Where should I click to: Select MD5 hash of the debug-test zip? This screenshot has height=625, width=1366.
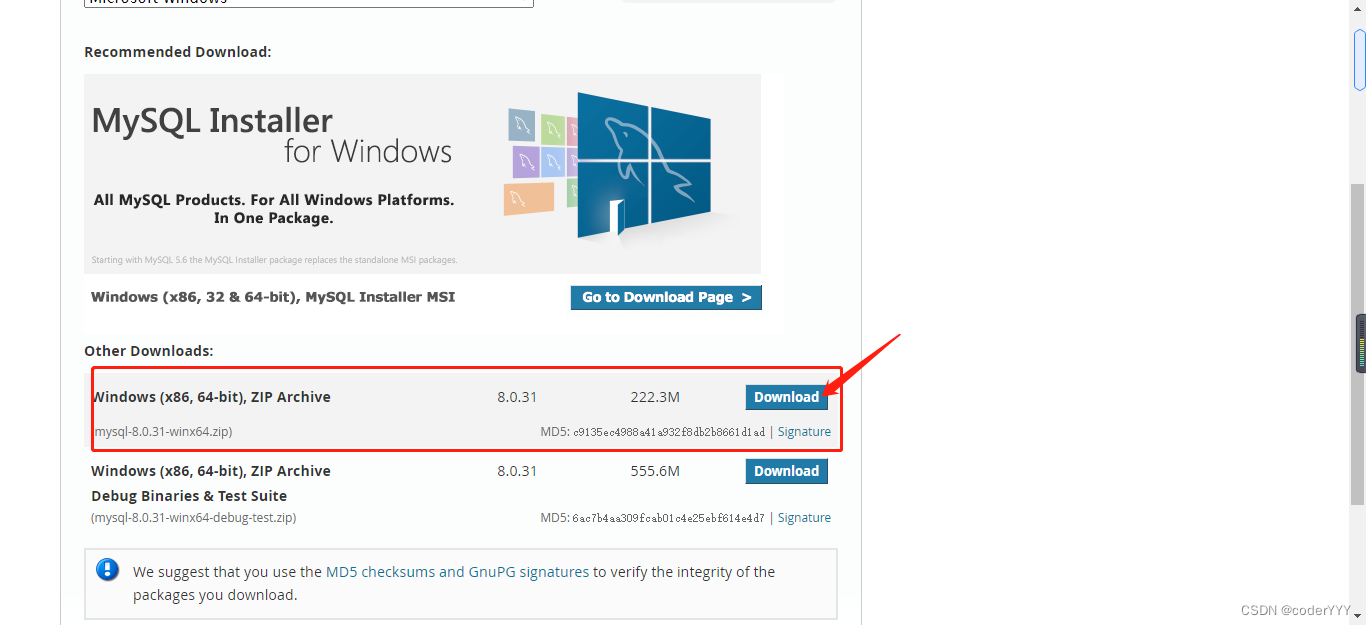click(x=669, y=518)
